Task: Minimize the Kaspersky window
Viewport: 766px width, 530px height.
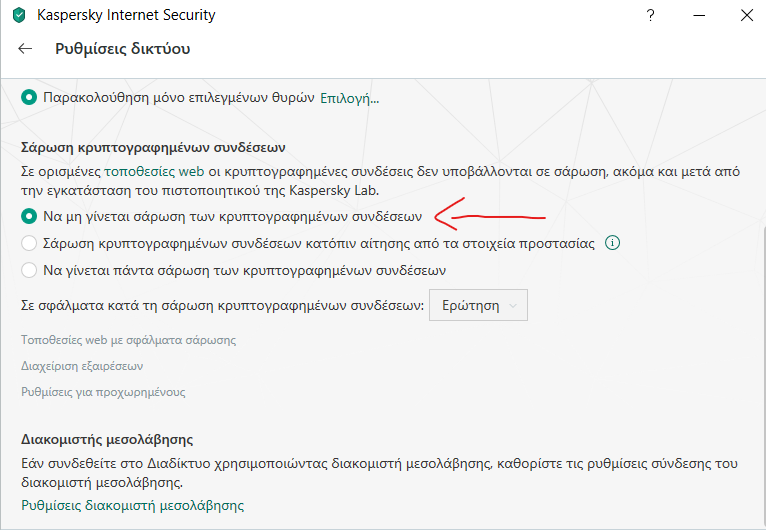Action: point(699,15)
